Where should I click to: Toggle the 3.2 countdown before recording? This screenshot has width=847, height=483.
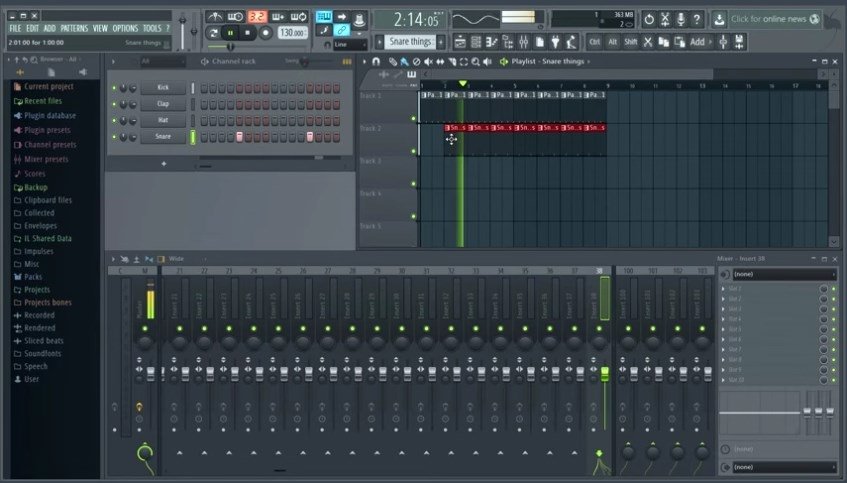257,17
